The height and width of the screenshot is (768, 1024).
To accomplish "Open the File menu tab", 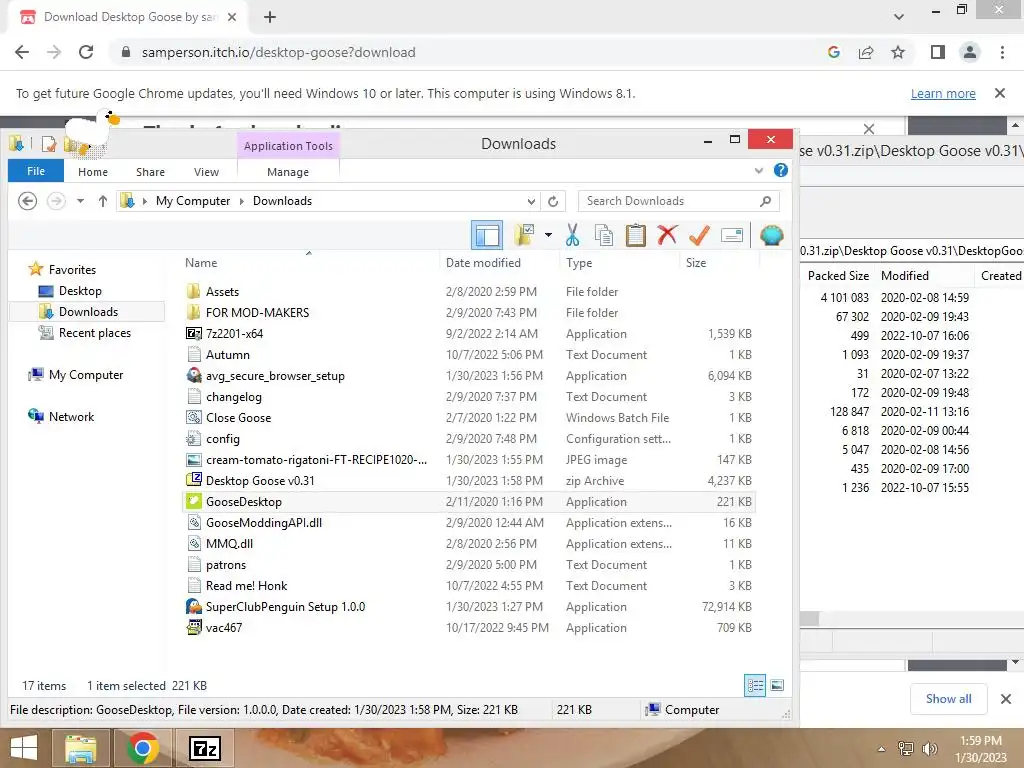I will tap(36, 171).
